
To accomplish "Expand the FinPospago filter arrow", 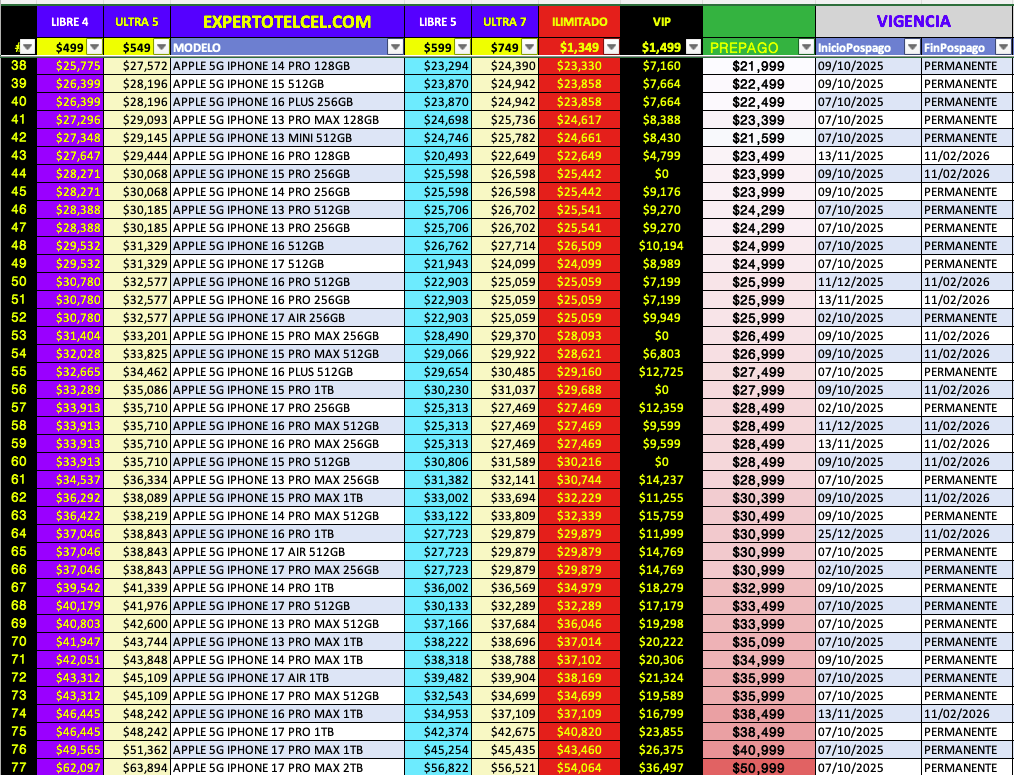I will click(1003, 47).
